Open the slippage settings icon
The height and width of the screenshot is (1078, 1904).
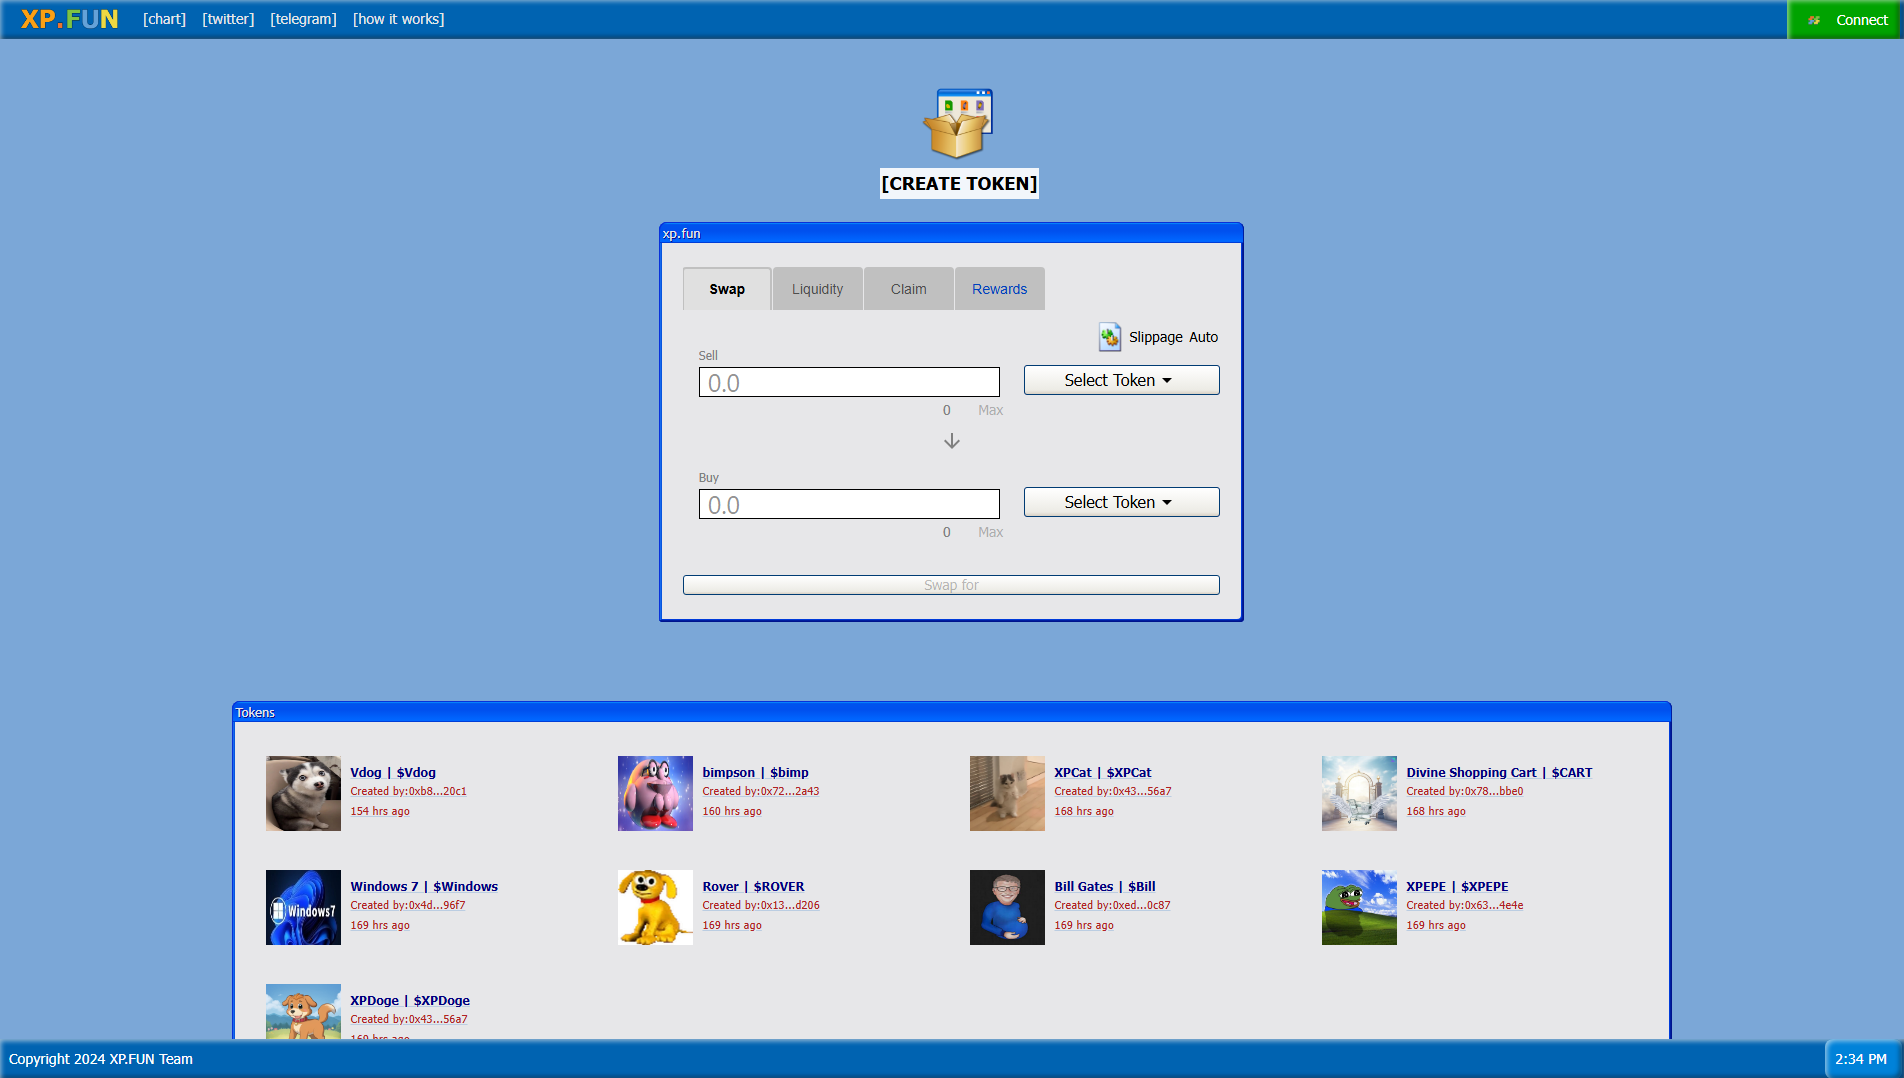point(1110,337)
